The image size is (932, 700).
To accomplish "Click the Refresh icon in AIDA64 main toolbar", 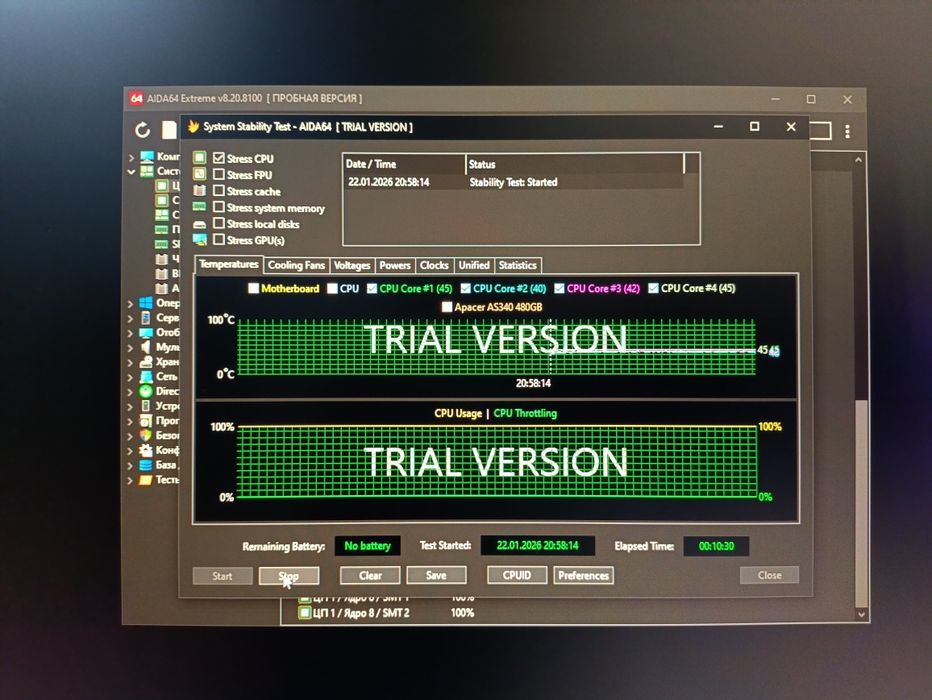I will tap(143, 130).
